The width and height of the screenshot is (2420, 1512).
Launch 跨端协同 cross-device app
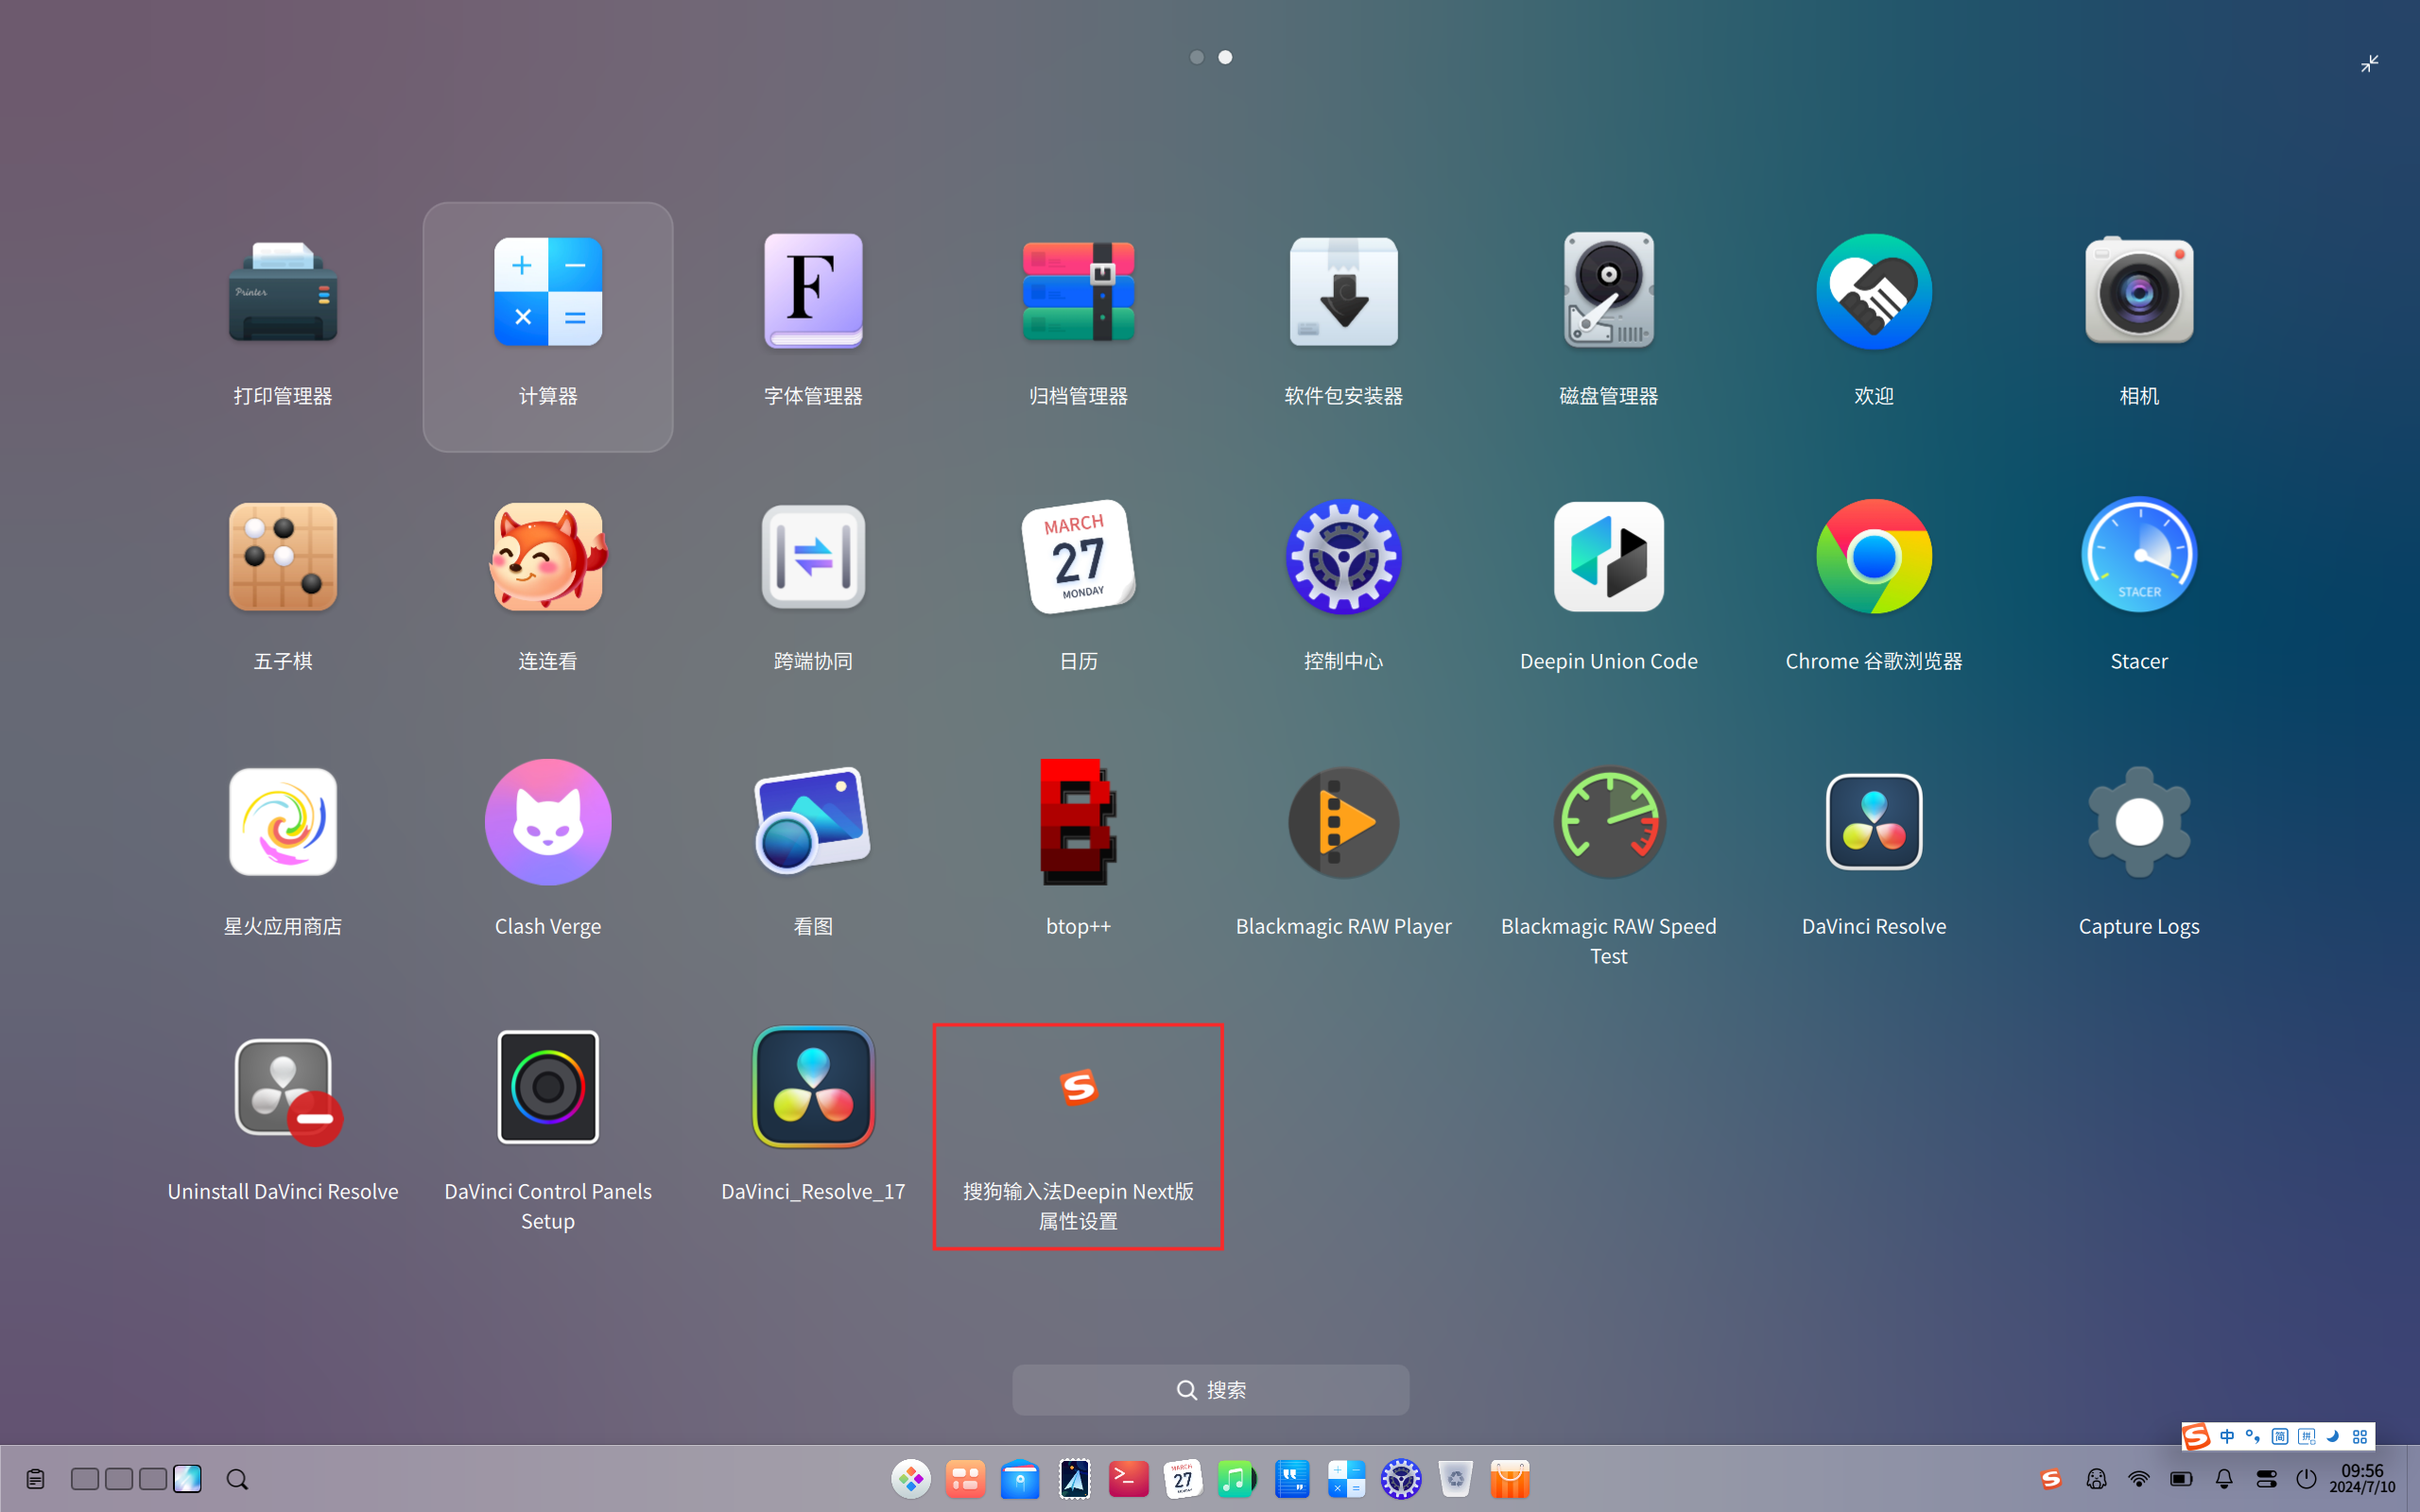coord(813,587)
